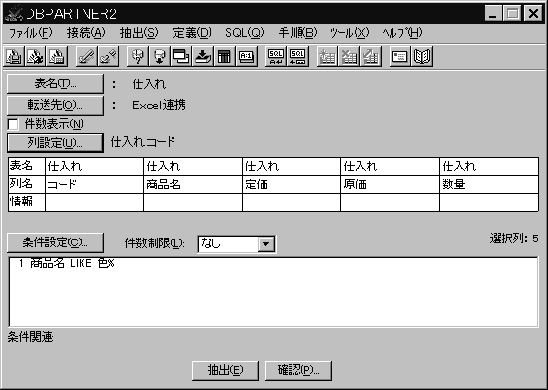This screenshot has width=548, height=390.
Task: Click the 列設定(U)... button
Action: click(55, 143)
